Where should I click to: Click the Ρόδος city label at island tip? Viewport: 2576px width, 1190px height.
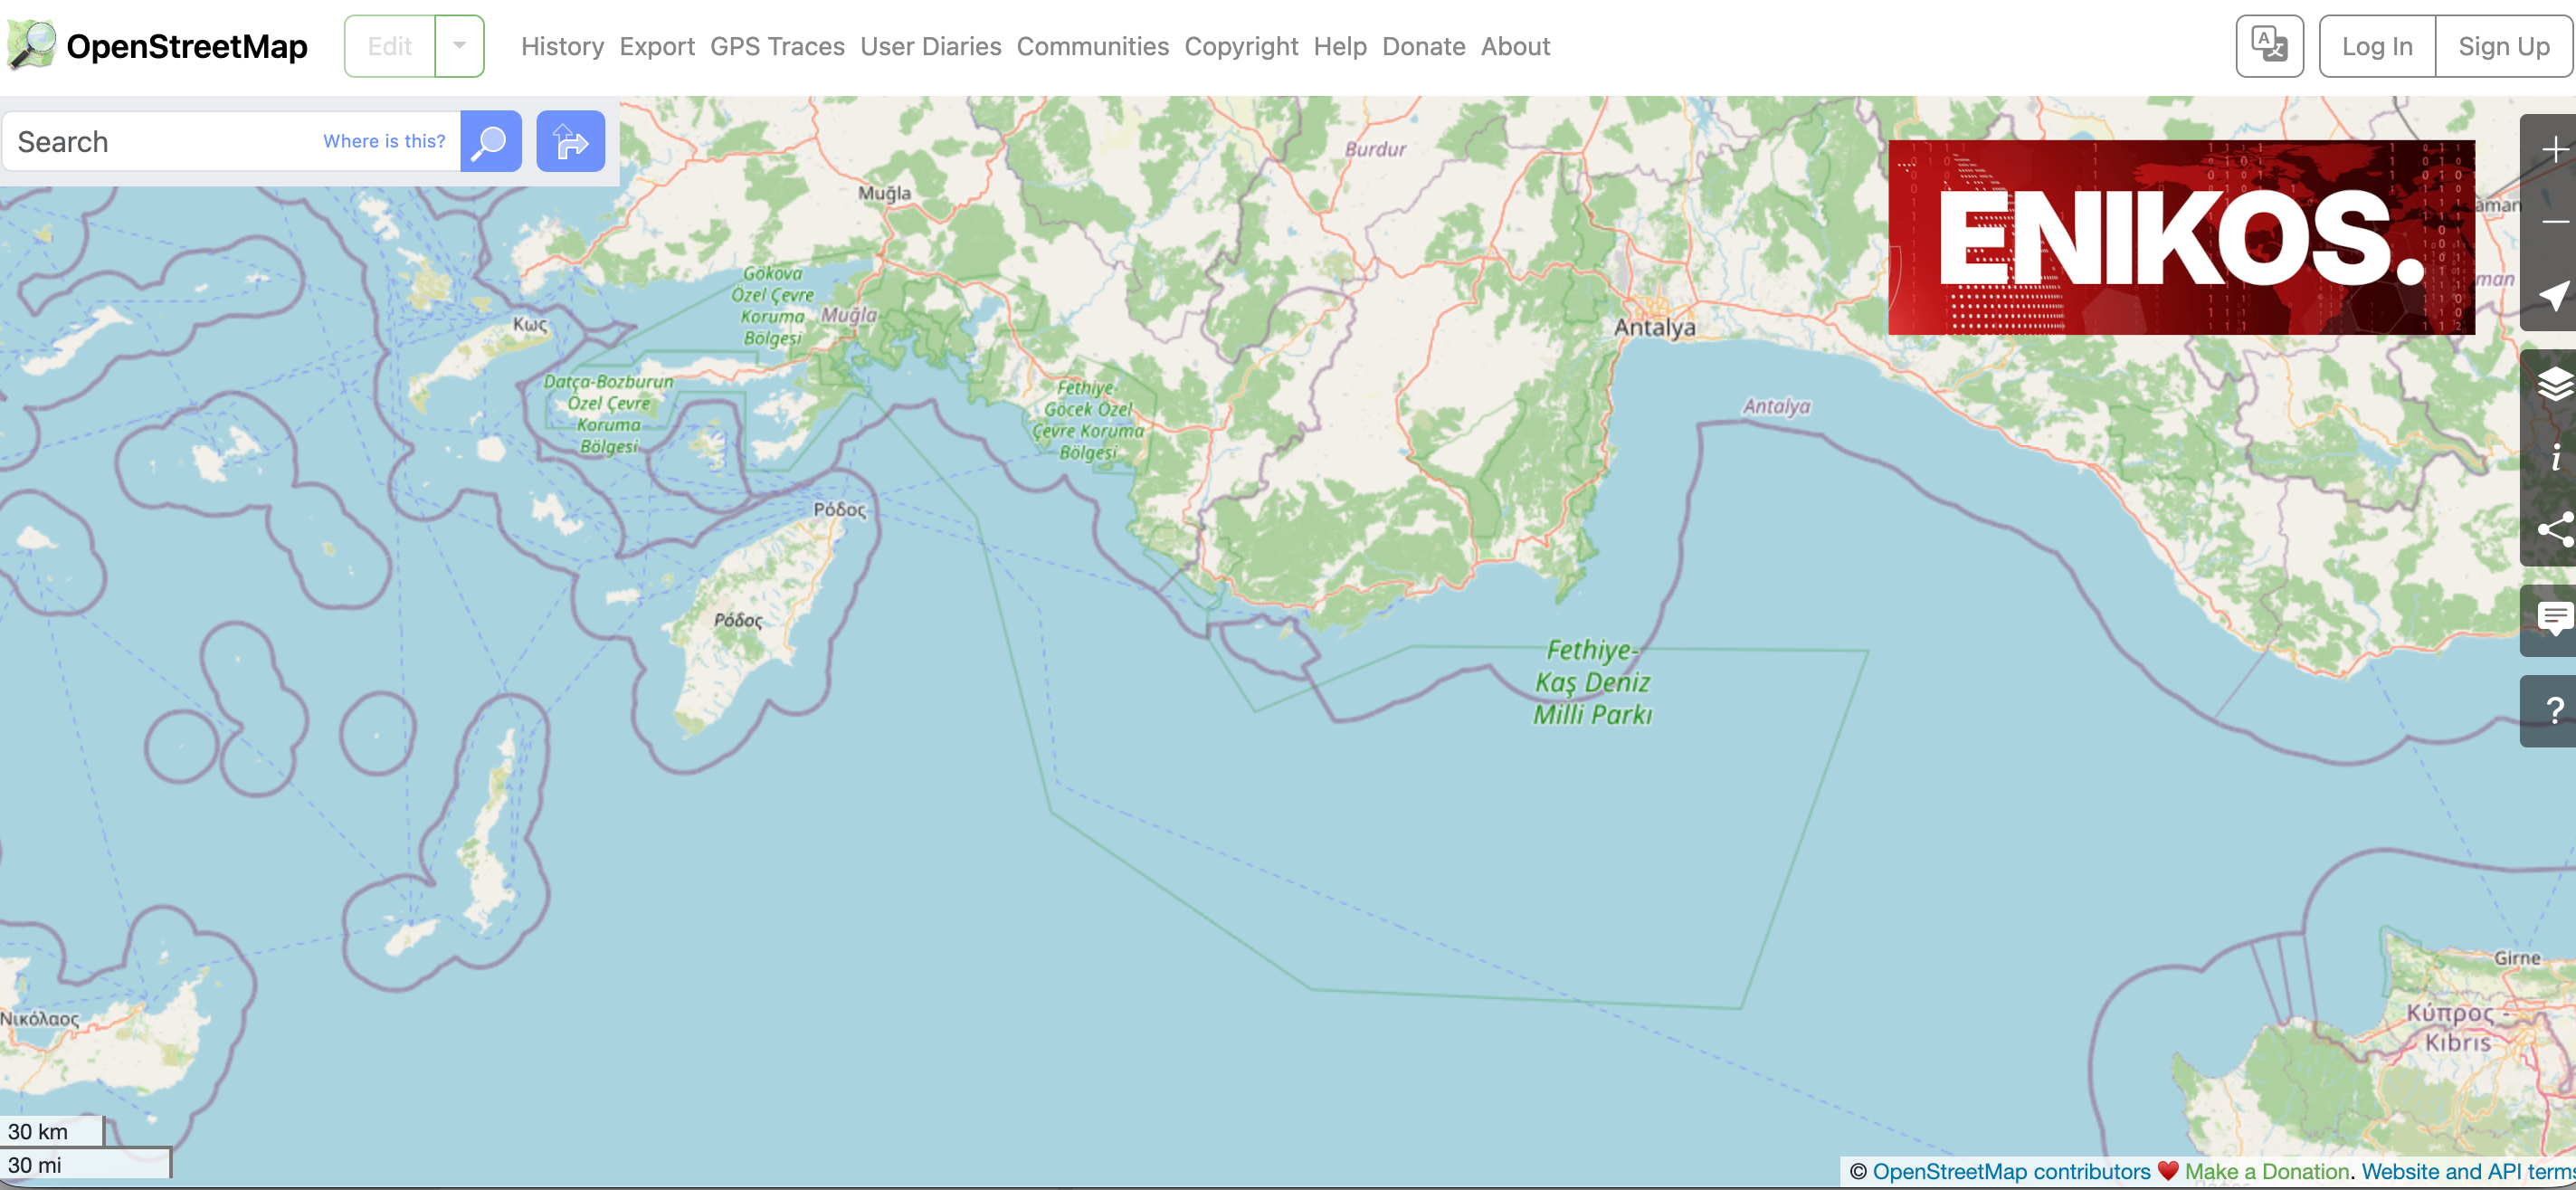(x=839, y=509)
